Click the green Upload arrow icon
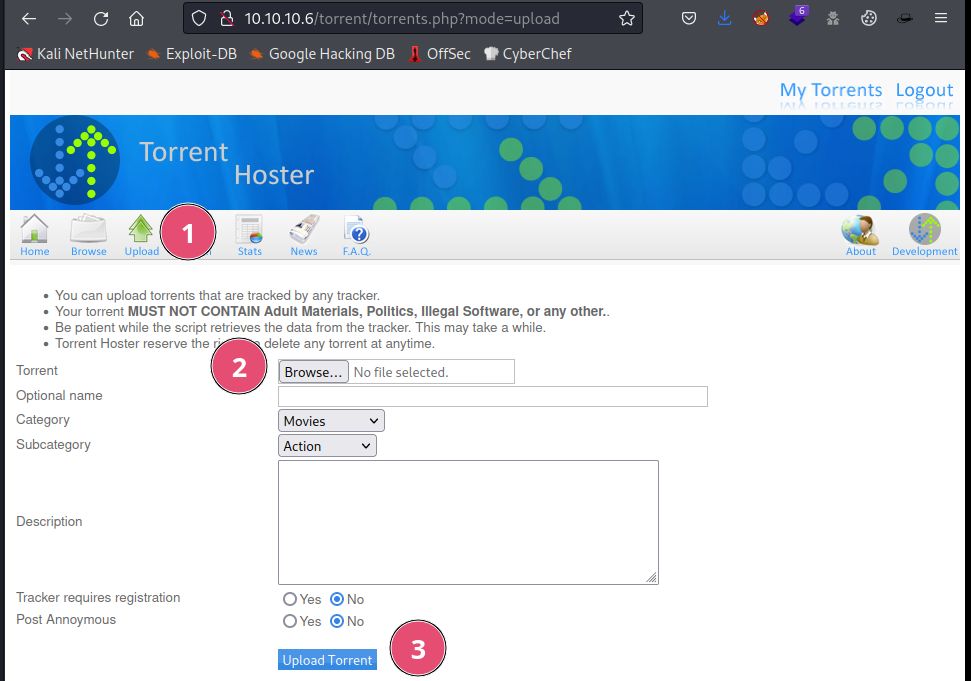Viewport: 971px width, 681px height. (141, 231)
